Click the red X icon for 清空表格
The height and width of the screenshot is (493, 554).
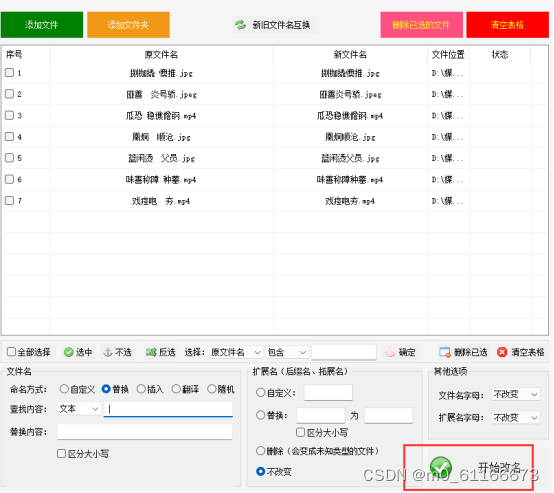[502, 352]
